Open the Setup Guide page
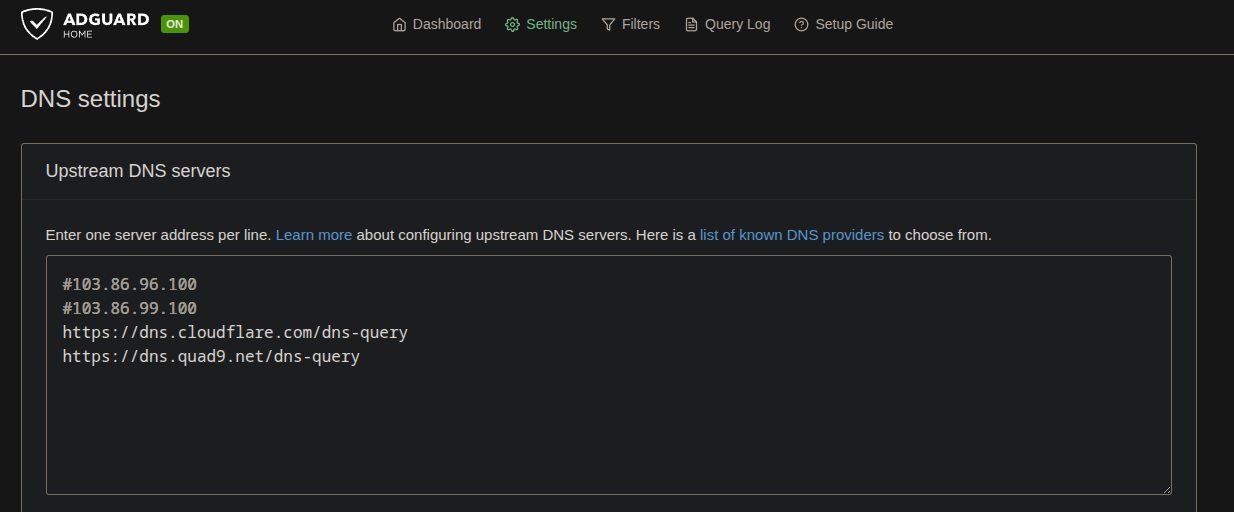 [844, 24]
